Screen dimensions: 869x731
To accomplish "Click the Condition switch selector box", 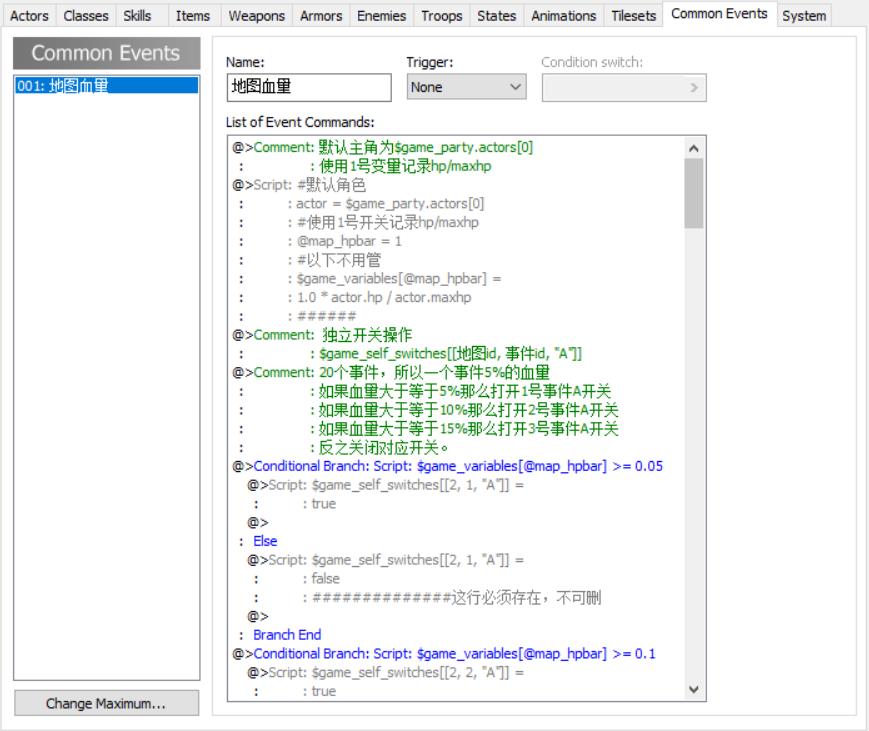I will [624, 88].
